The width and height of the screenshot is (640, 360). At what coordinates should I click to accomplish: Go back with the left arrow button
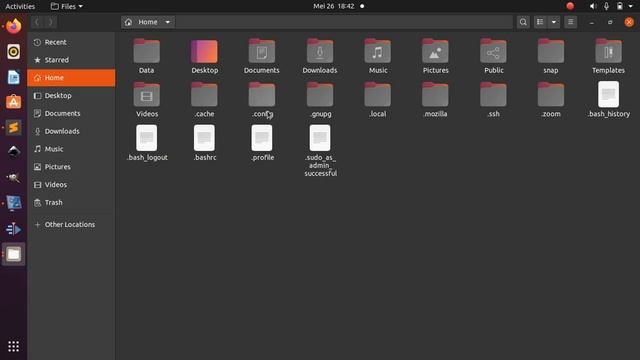[x=37, y=22]
